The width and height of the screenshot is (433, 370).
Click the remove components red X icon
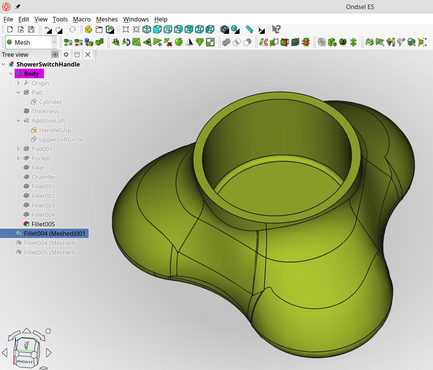(x=168, y=42)
